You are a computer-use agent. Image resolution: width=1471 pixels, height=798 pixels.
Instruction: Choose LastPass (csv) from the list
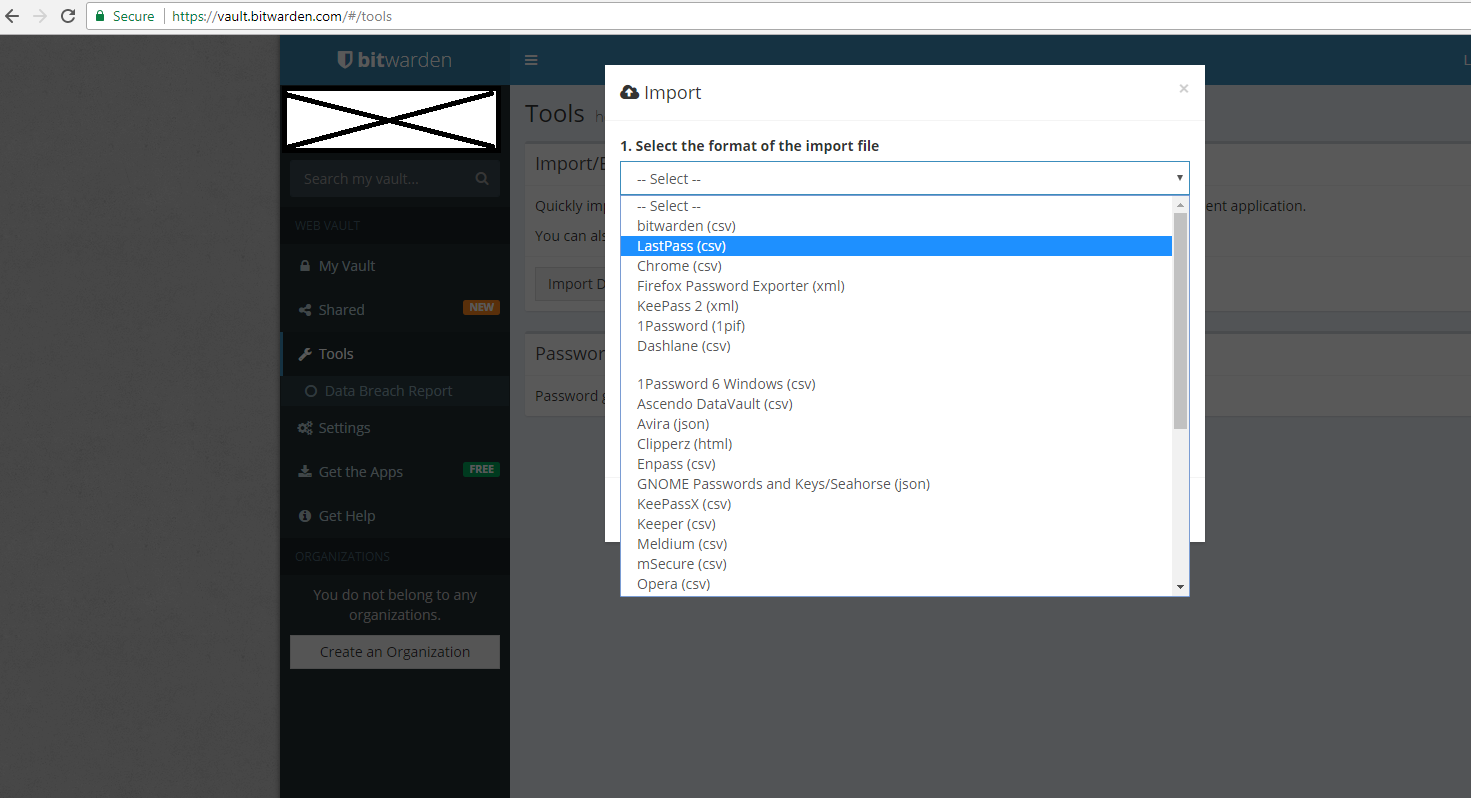(896, 246)
